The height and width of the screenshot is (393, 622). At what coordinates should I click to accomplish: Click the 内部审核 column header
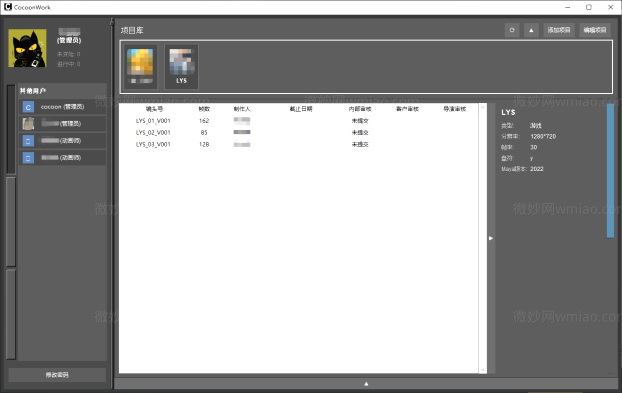click(360, 109)
